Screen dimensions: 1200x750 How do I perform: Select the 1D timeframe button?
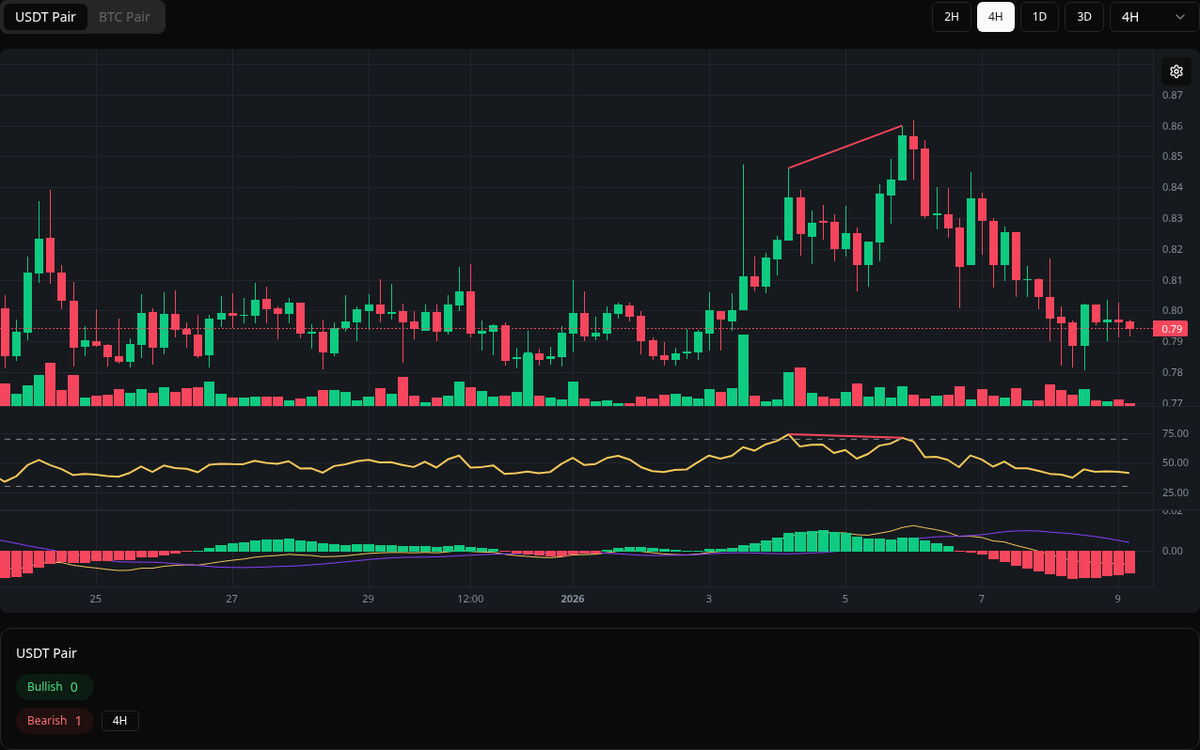tap(1039, 17)
